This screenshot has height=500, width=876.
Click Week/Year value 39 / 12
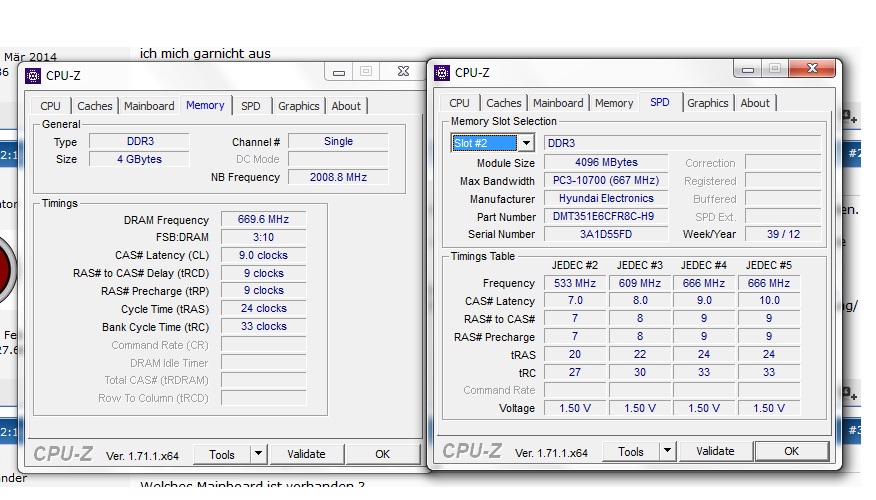pos(783,234)
